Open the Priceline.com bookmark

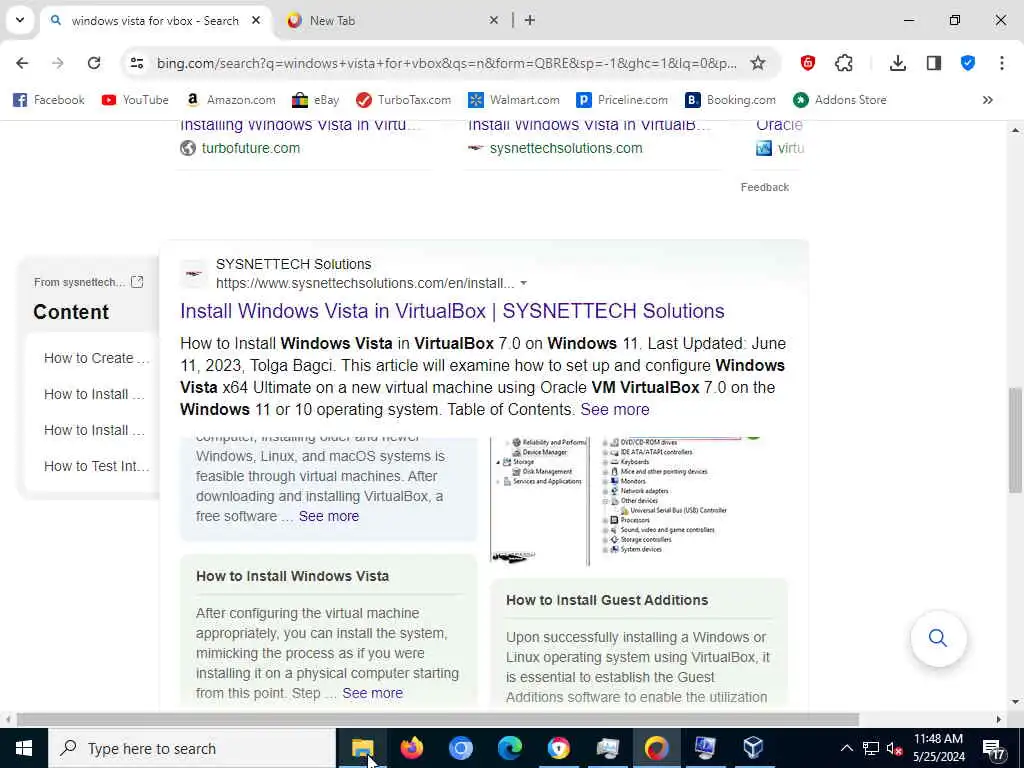pos(622,100)
